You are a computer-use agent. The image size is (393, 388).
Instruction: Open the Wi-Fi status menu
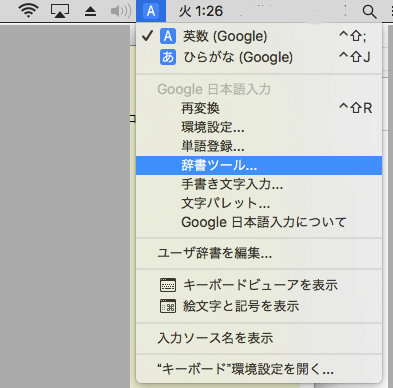[28, 11]
